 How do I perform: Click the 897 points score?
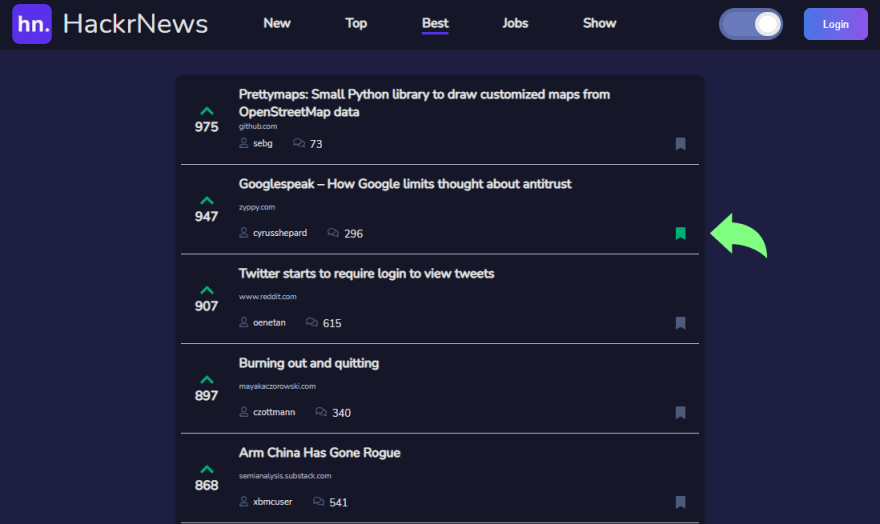coord(207,396)
